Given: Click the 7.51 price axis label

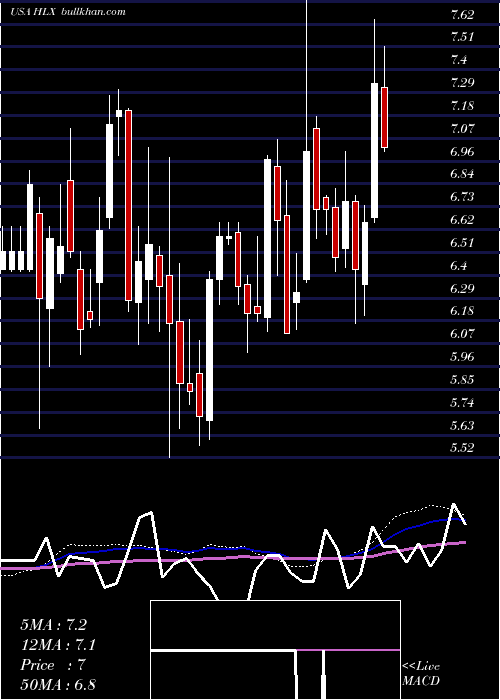Looking at the screenshot, I should pos(462,37).
